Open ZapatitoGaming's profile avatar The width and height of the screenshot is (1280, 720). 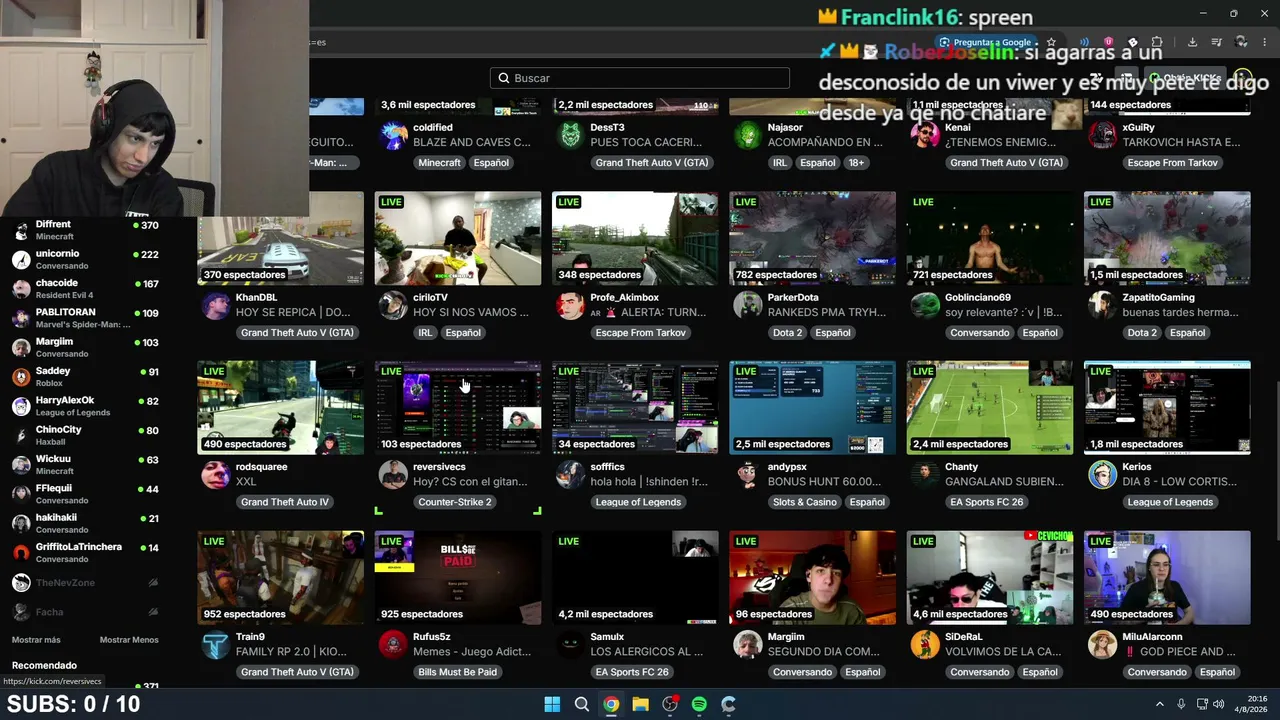(1102, 305)
